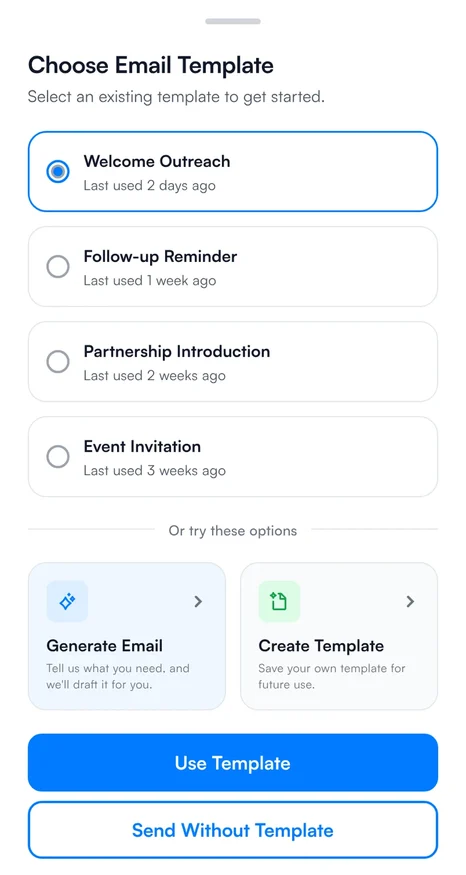The width and height of the screenshot is (466, 875).
Task: Click the Generate Email card title
Action: (x=104, y=646)
